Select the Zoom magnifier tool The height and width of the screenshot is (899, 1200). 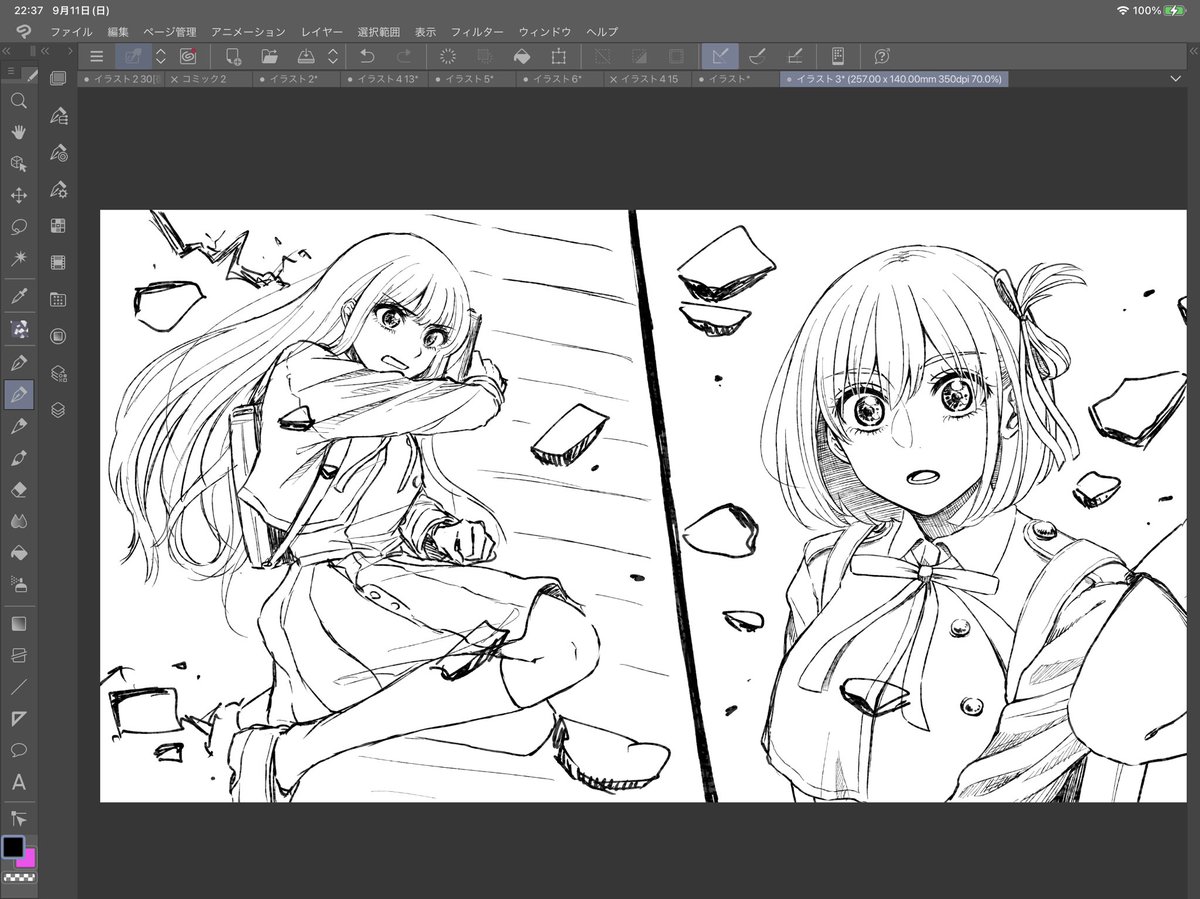(x=18, y=101)
